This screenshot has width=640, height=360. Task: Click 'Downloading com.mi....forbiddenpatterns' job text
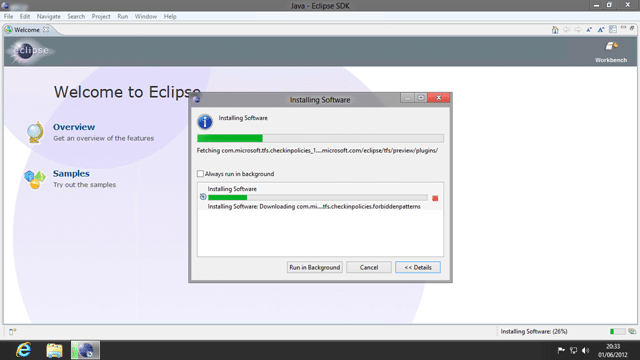[314, 207]
